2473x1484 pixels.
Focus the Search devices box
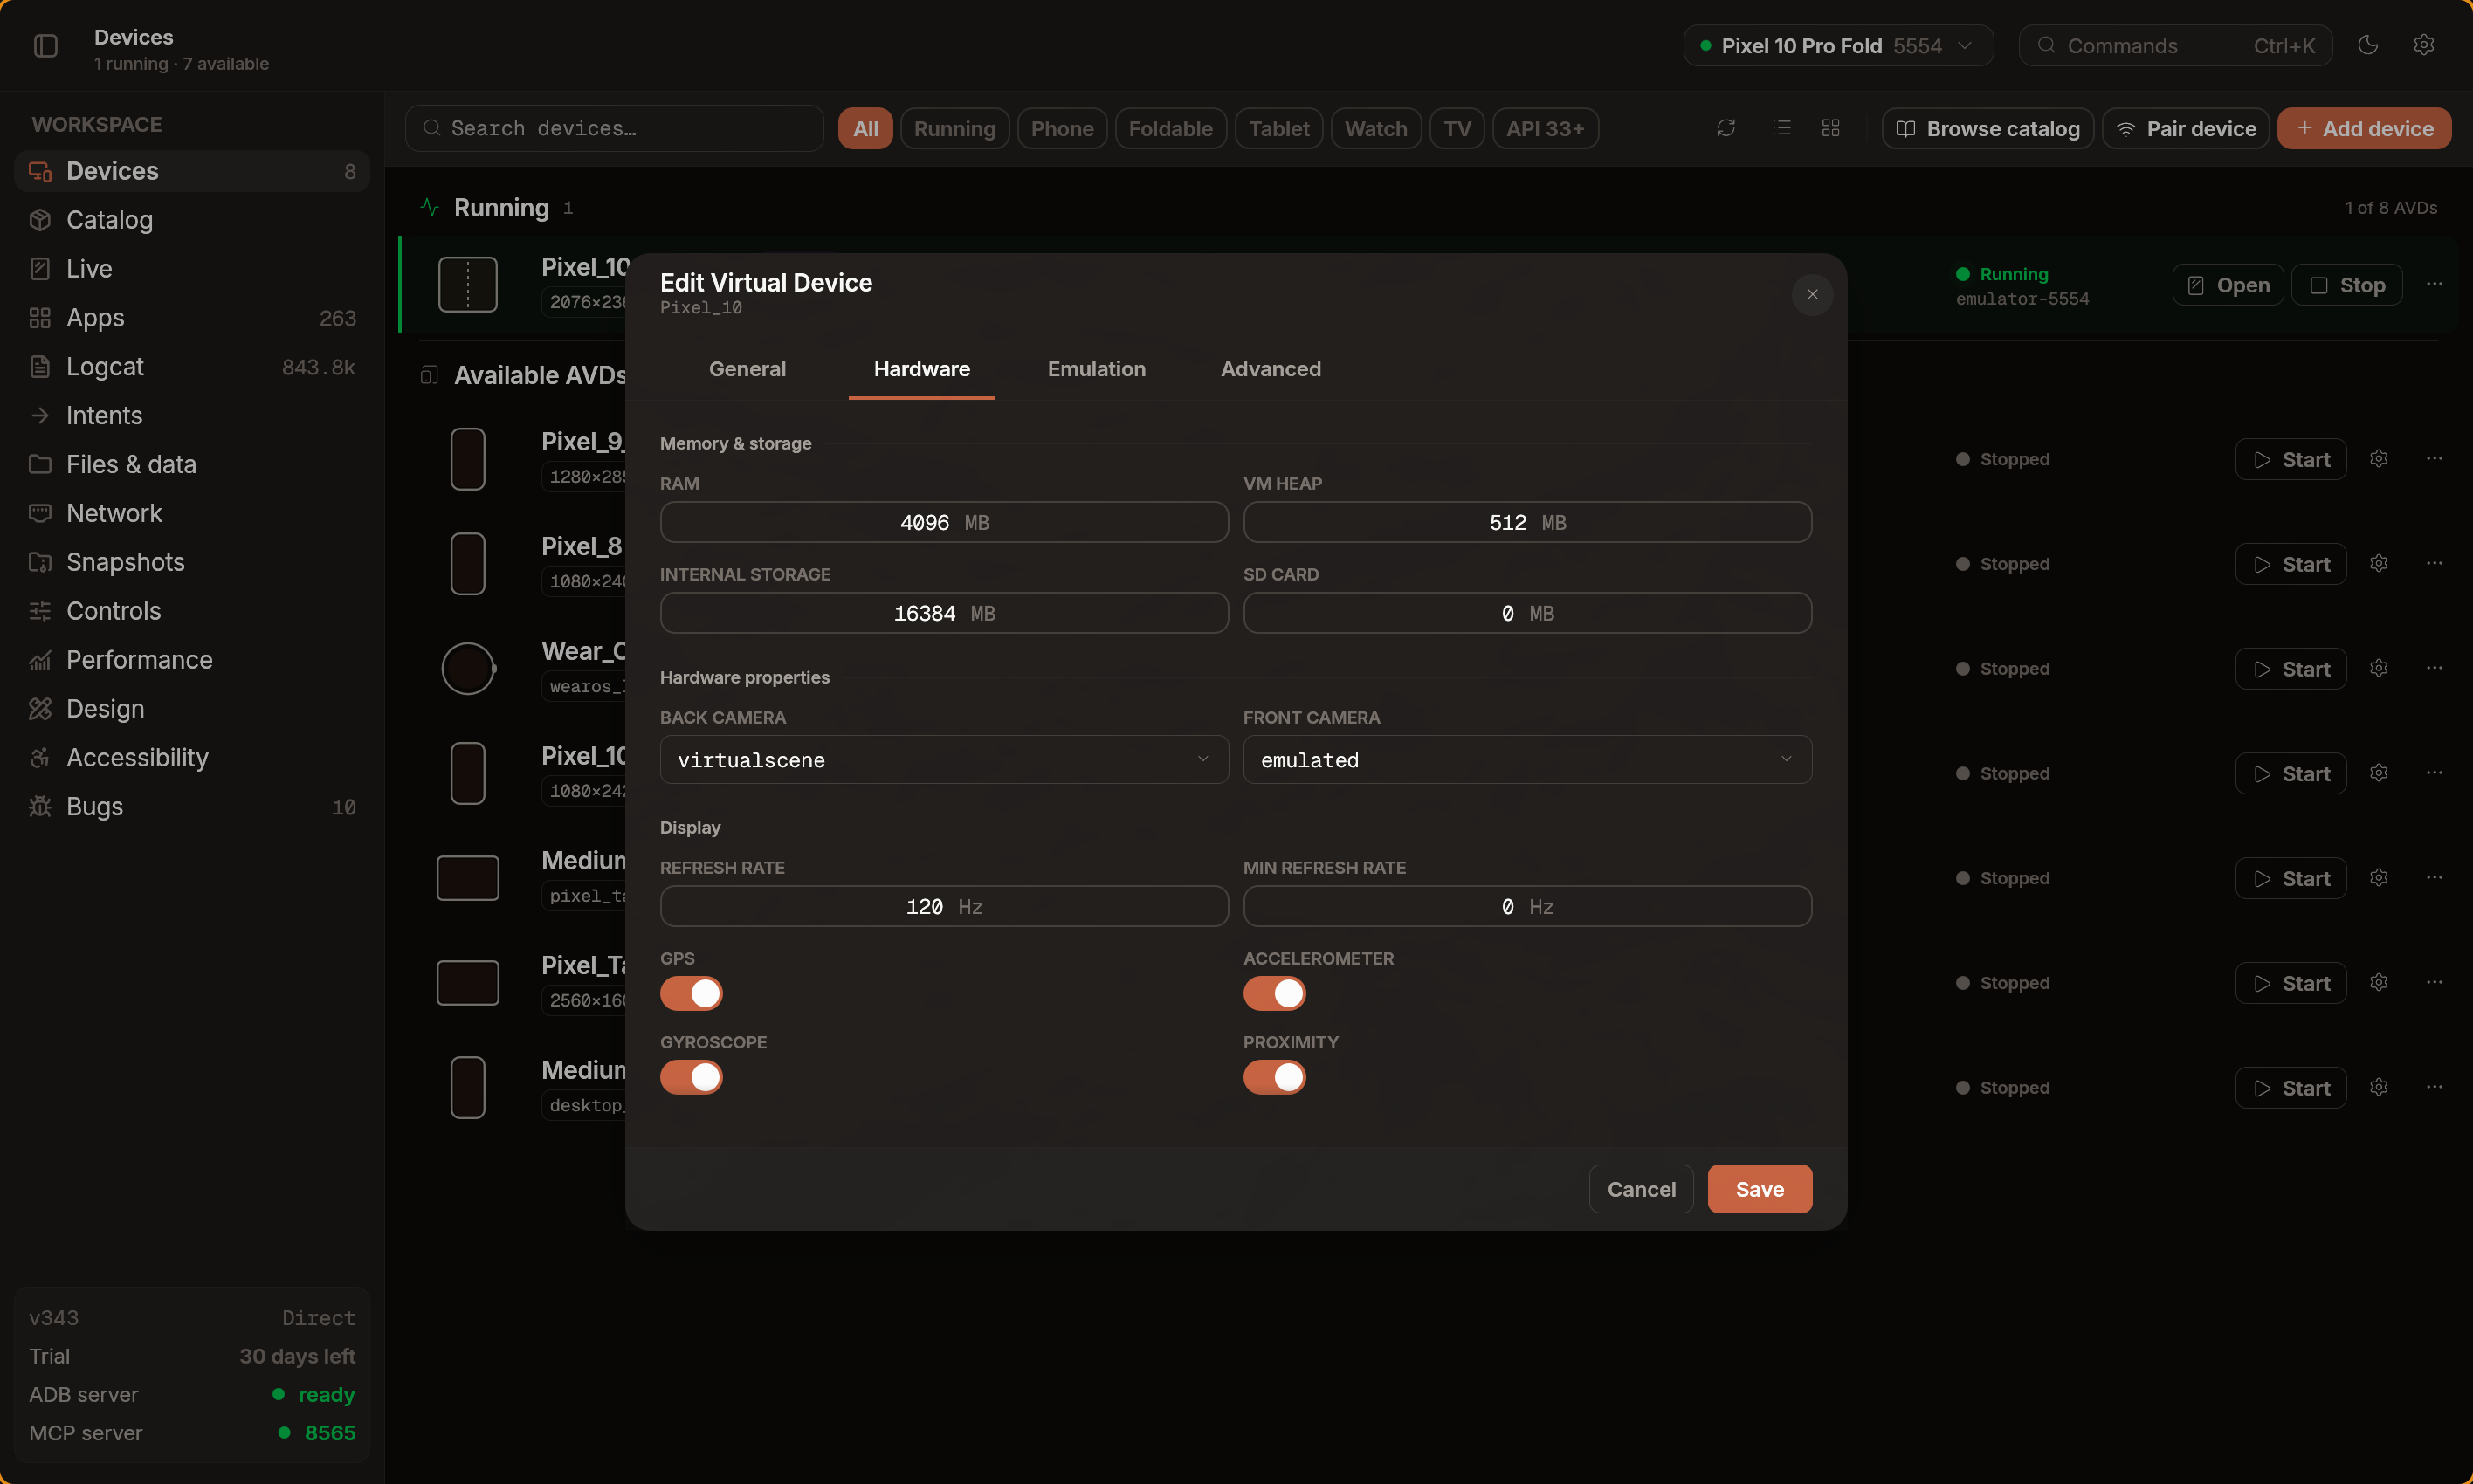[x=614, y=129]
